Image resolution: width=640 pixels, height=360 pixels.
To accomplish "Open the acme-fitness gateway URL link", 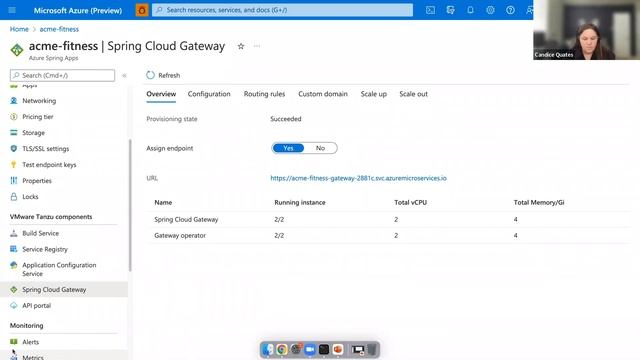I will click(x=358, y=178).
